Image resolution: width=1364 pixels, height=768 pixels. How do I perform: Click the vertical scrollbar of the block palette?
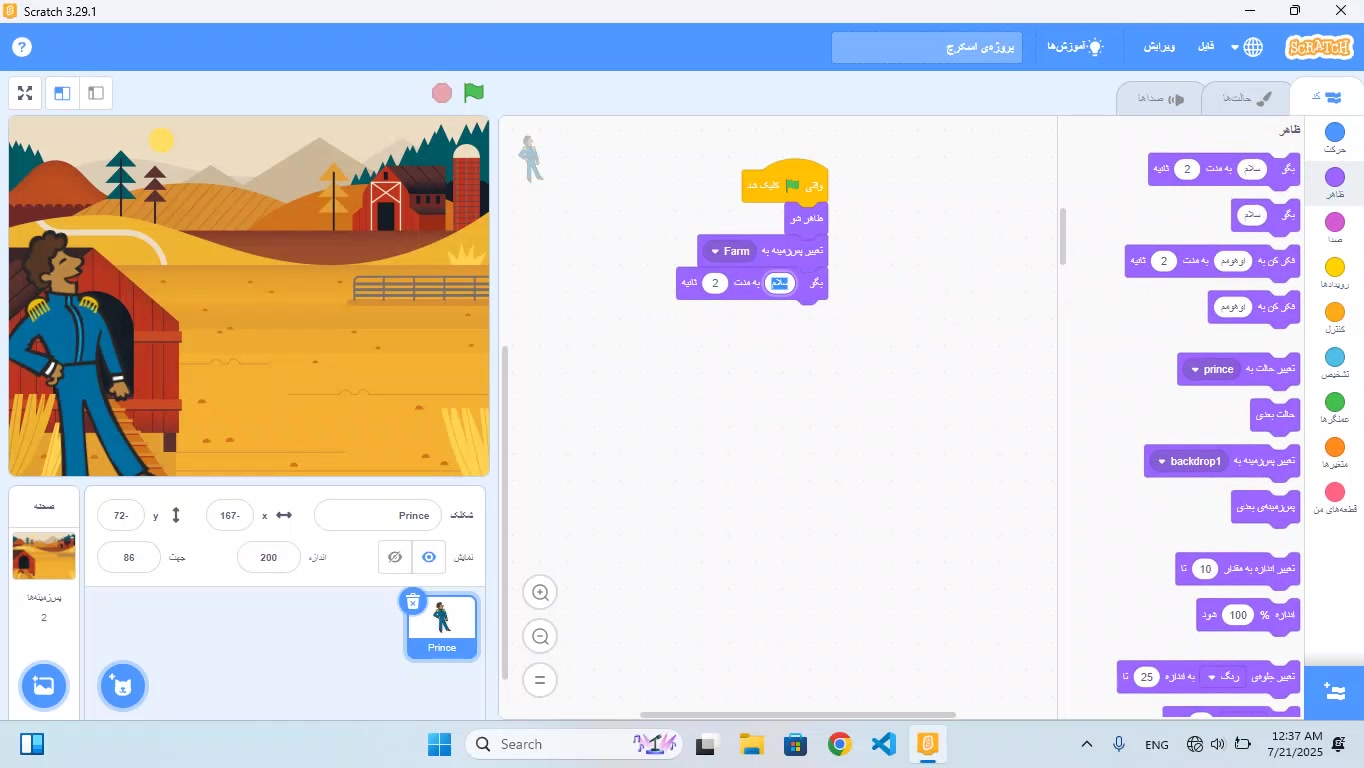pyautogui.click(x=1062, y=236)
